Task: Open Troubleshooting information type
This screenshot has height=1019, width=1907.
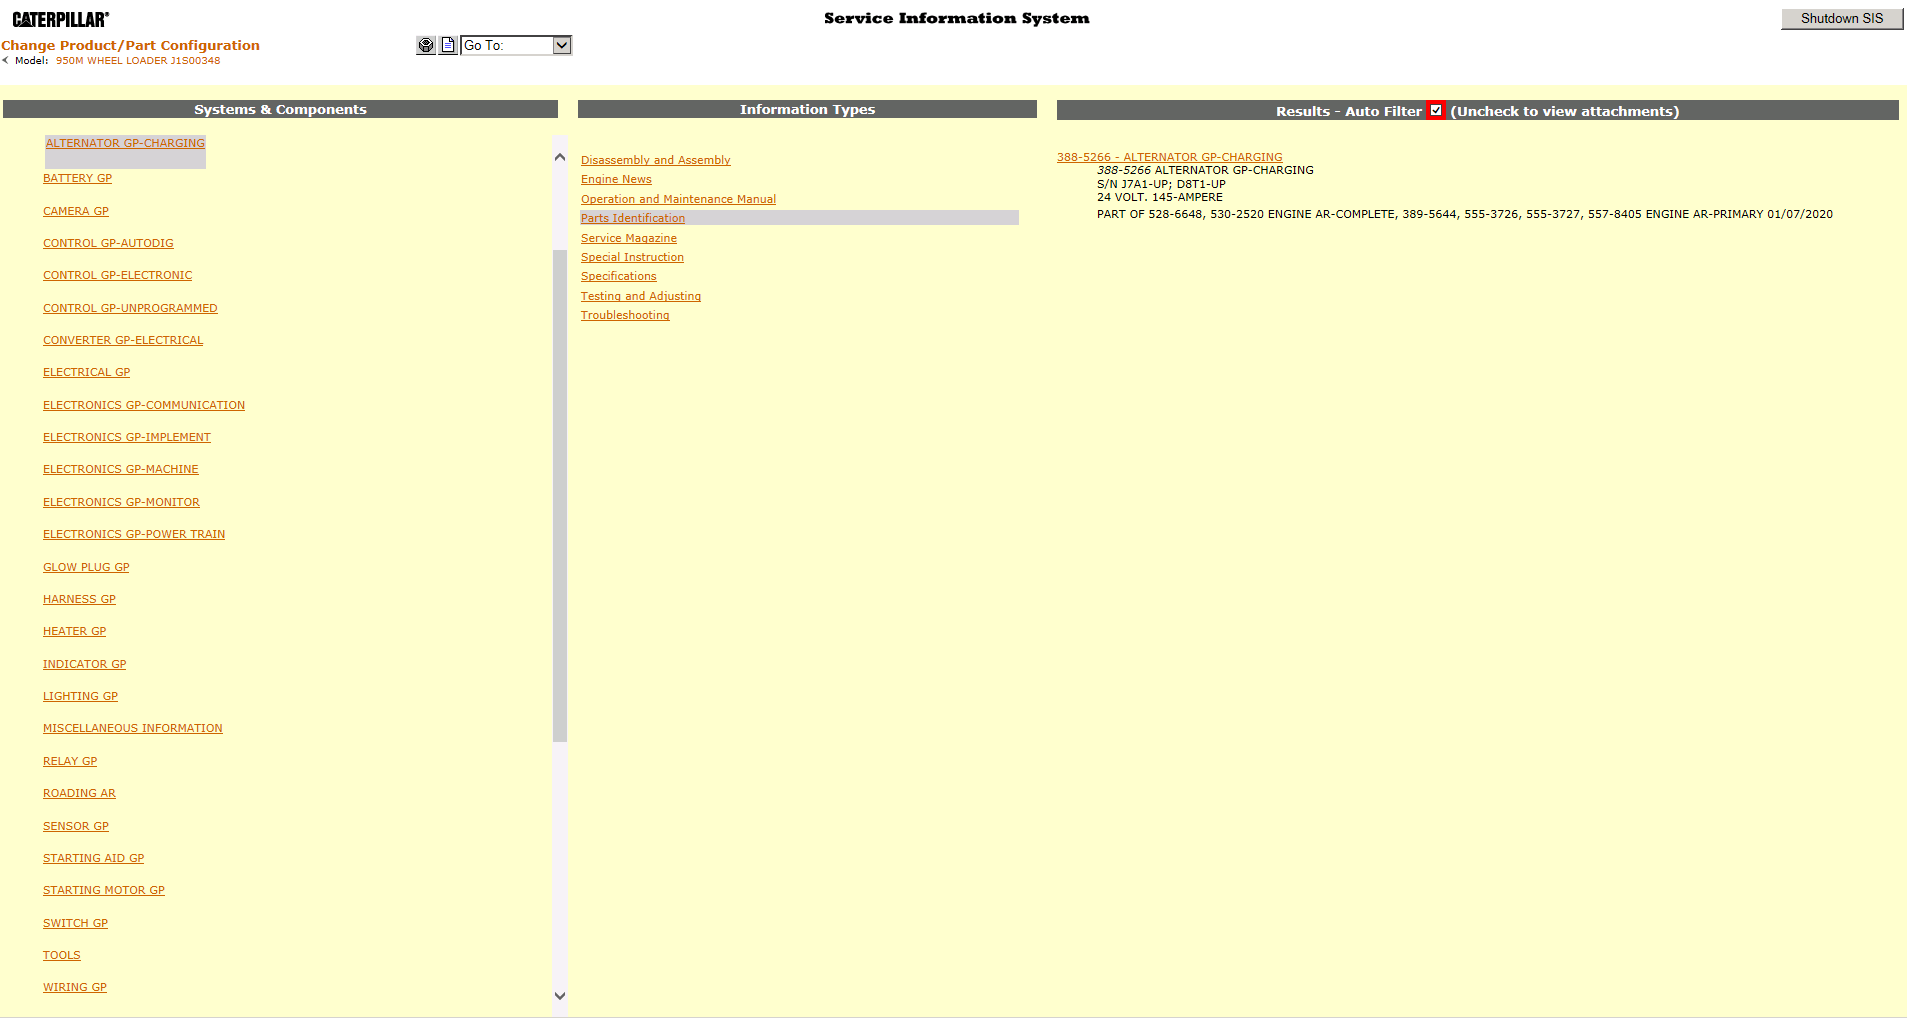Action: pos(625,315)
